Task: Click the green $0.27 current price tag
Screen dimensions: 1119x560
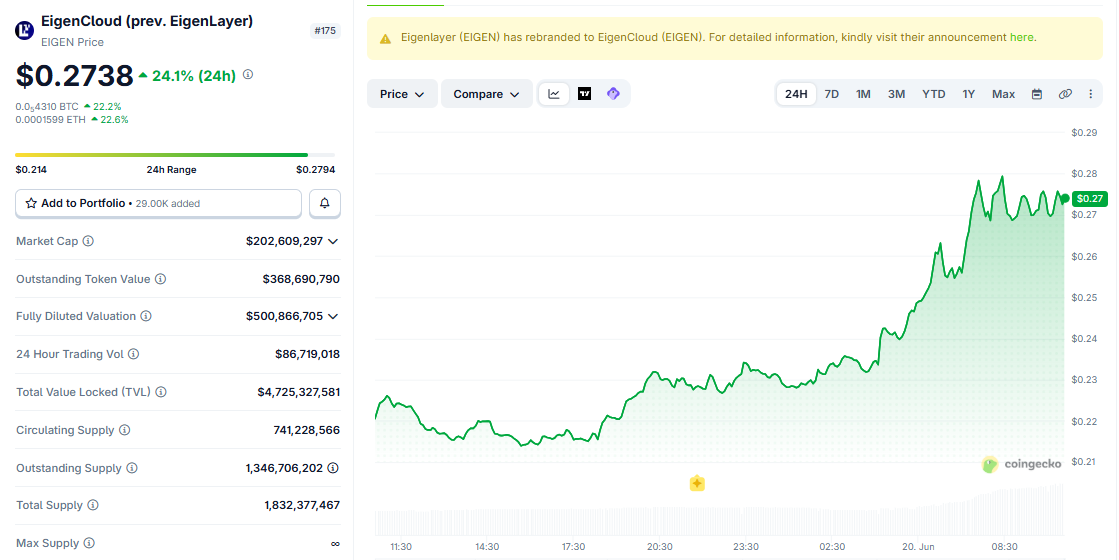Action: pos(1090,198)
